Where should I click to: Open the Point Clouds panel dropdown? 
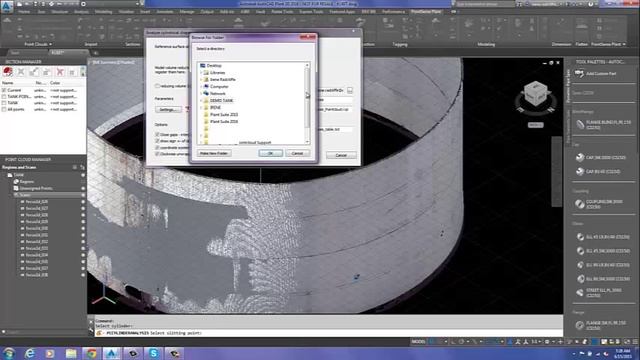click(38, 44)
